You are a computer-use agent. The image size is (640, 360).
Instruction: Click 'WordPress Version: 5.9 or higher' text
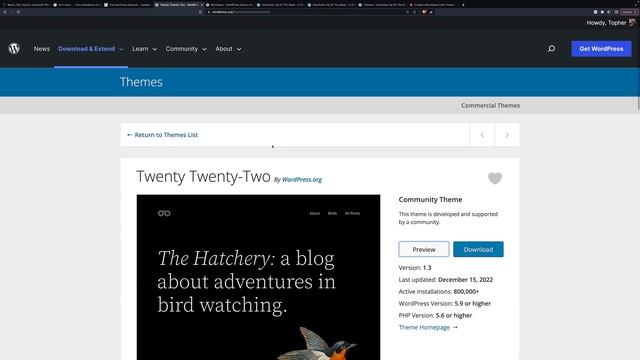[444, 303]
